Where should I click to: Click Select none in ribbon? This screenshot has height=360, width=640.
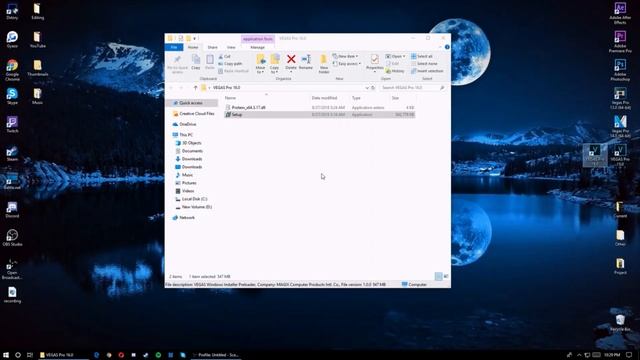[x=424, y=64]
